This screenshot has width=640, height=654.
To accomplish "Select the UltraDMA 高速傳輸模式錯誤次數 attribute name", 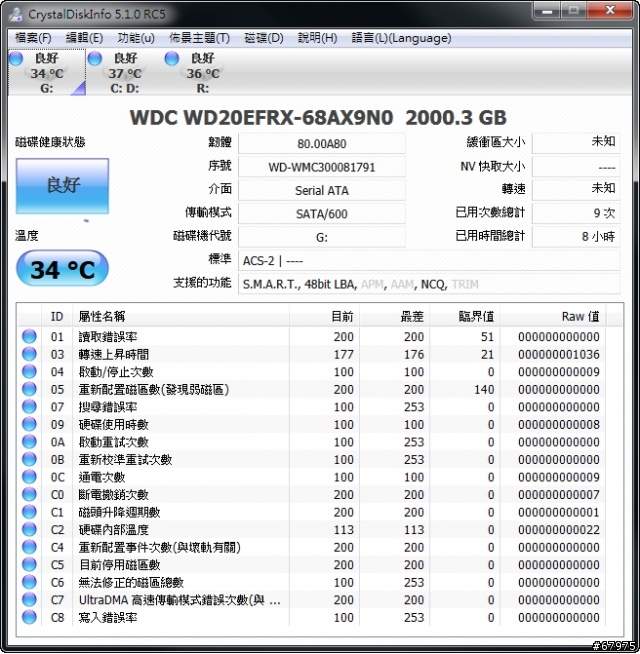I will pyautogui.click(x=179, y=600).
